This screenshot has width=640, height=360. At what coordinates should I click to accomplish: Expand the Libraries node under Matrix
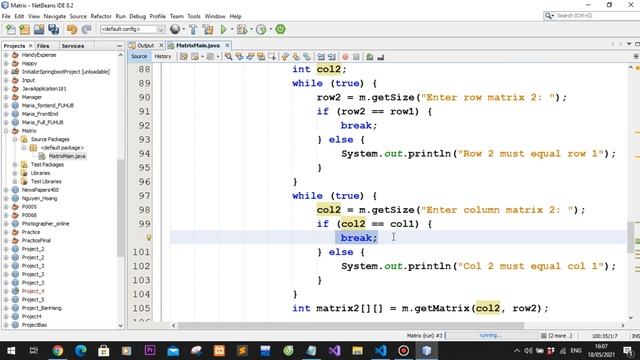(15, 173)
